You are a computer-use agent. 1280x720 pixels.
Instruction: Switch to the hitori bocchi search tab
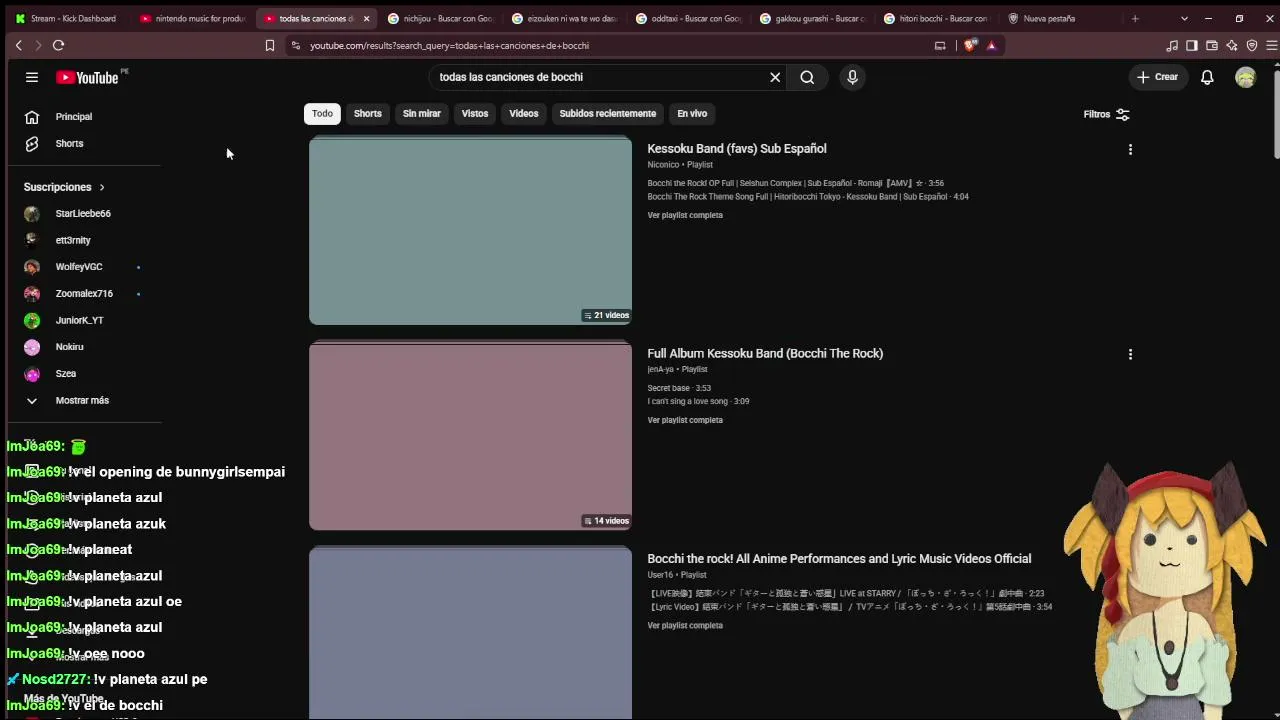point(938,18)
